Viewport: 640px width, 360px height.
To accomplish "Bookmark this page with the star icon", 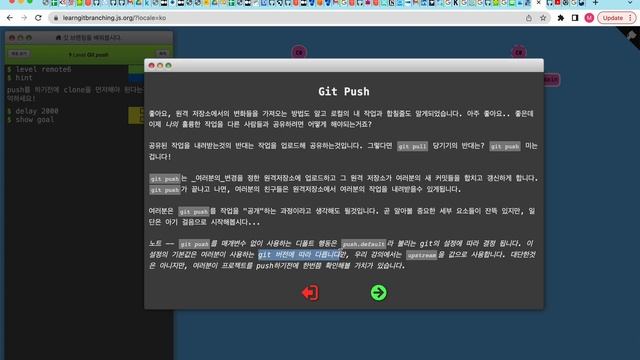I will pyautogui.click(x=543, y=18).
